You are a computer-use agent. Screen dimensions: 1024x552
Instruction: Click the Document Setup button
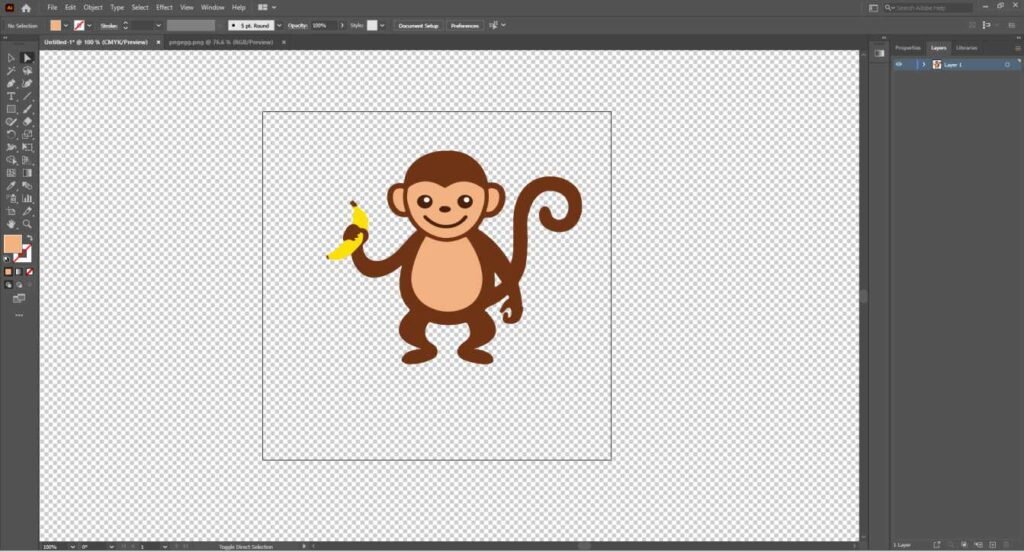point(418,25)
